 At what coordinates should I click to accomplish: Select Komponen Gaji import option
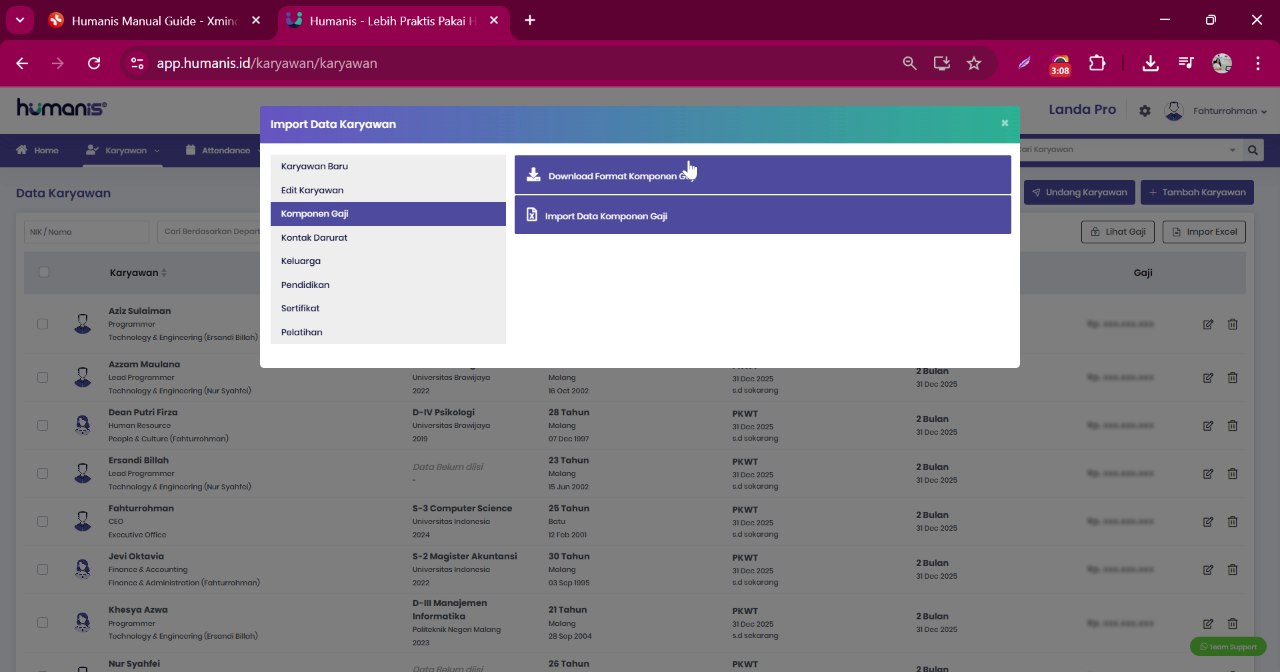tap(388, 214)
